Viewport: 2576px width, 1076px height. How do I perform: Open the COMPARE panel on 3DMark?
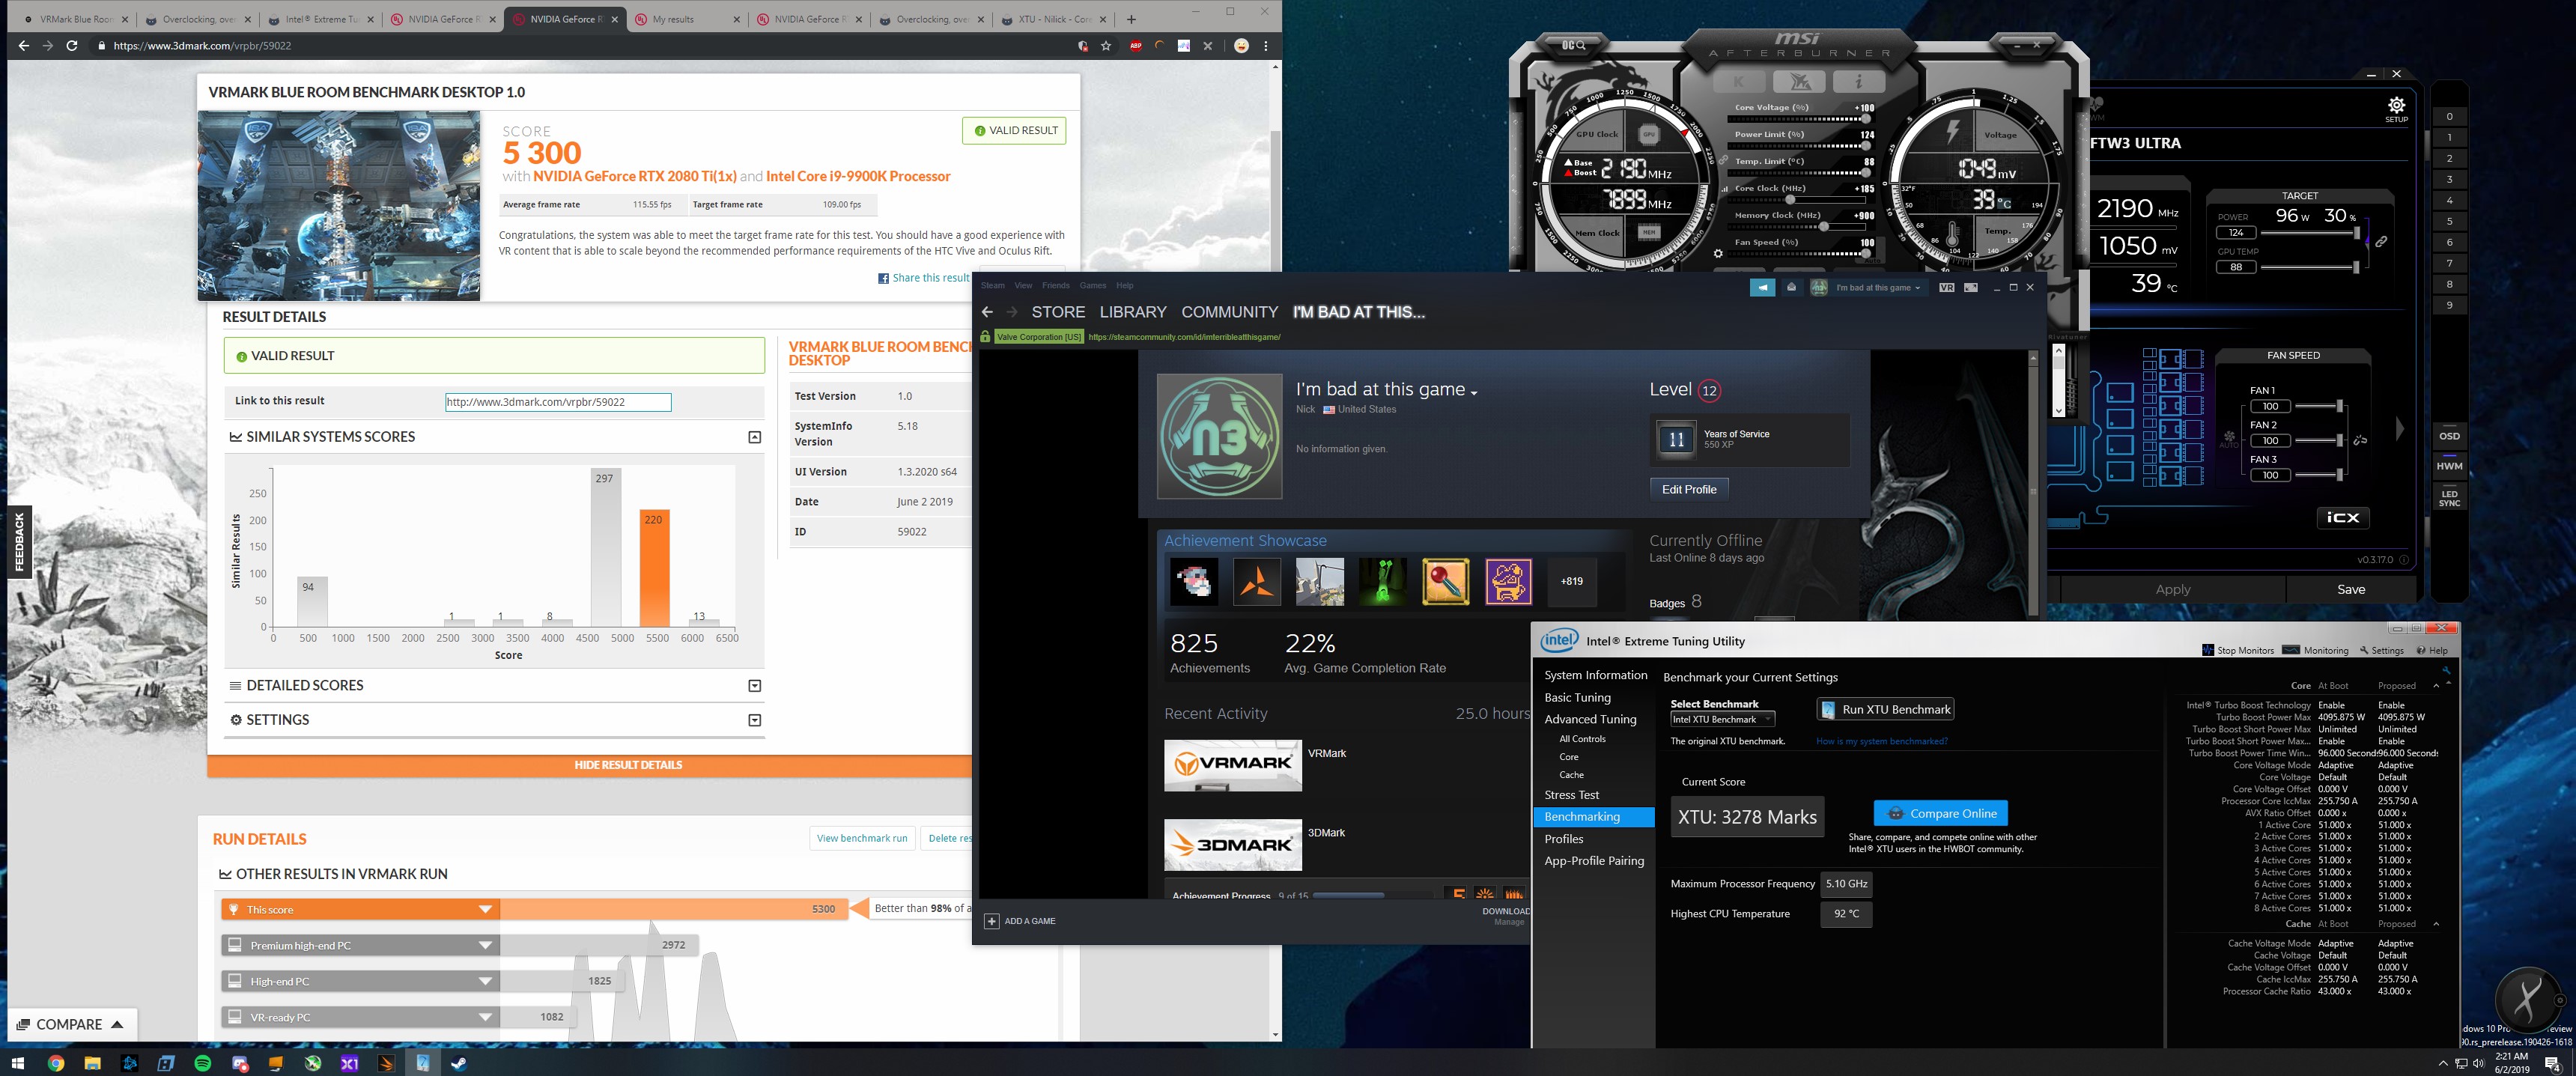[x=70, y=1024]
